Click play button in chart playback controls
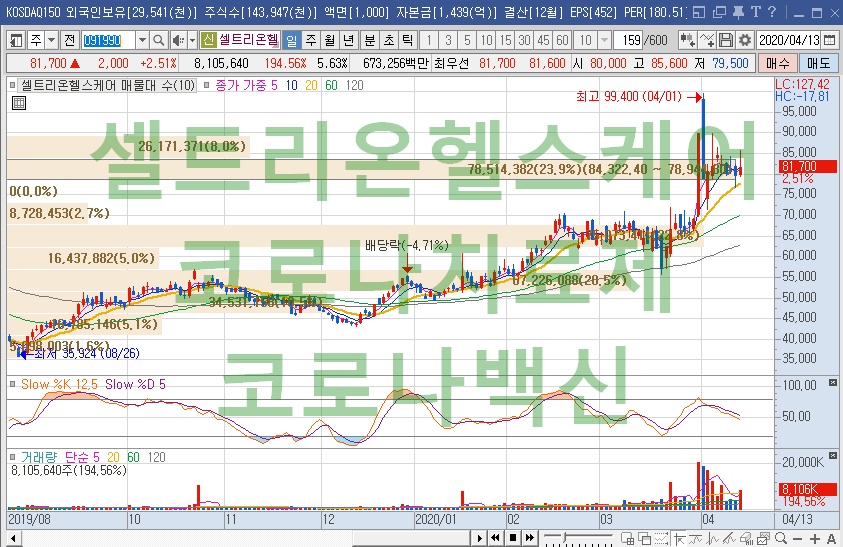Screen dimensions: 843x547 click(x=479, y=538)
